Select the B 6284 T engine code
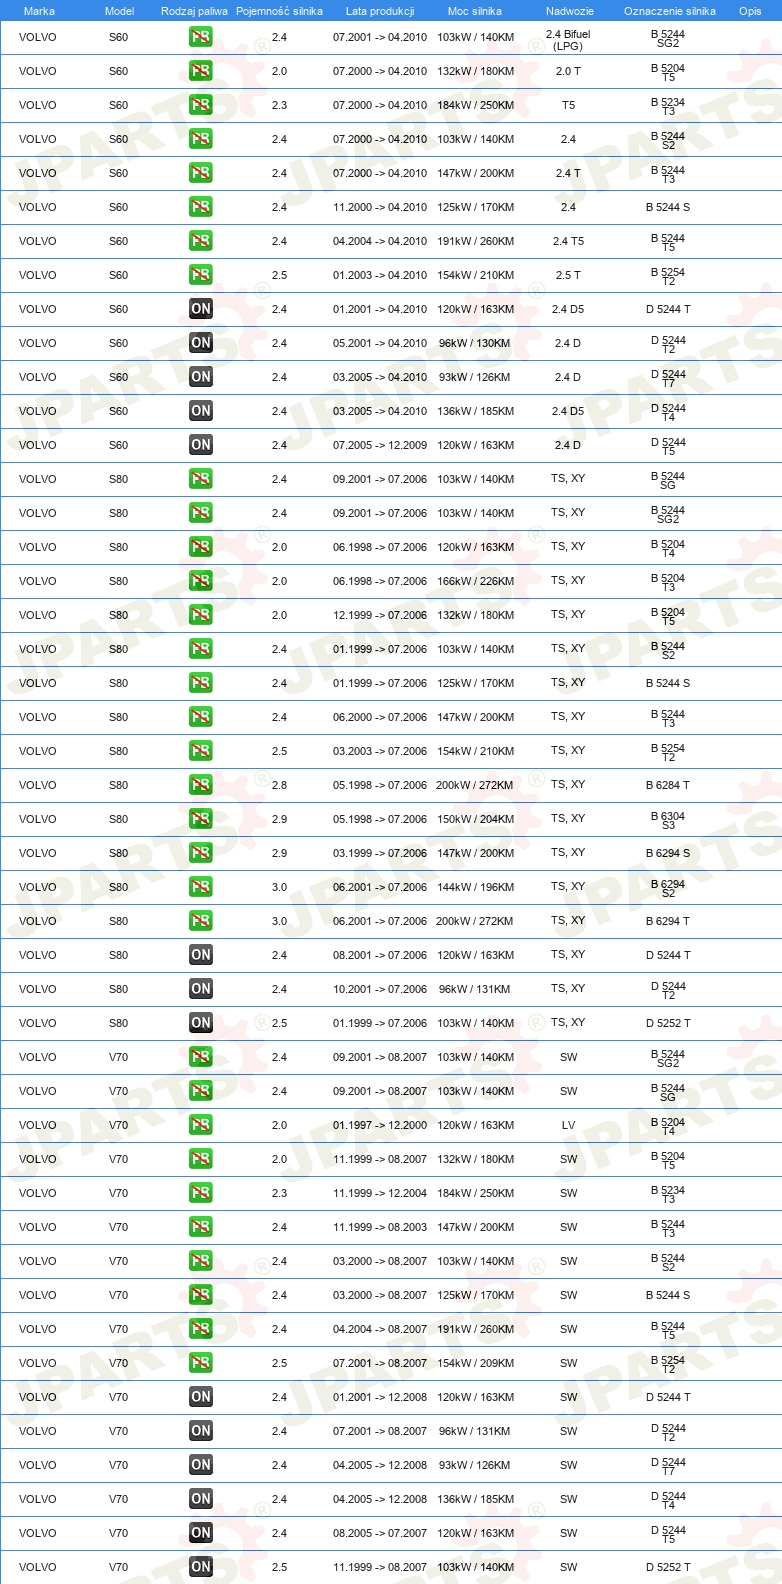This screenshot has height=1584, width=782. (x=668, y=785)
